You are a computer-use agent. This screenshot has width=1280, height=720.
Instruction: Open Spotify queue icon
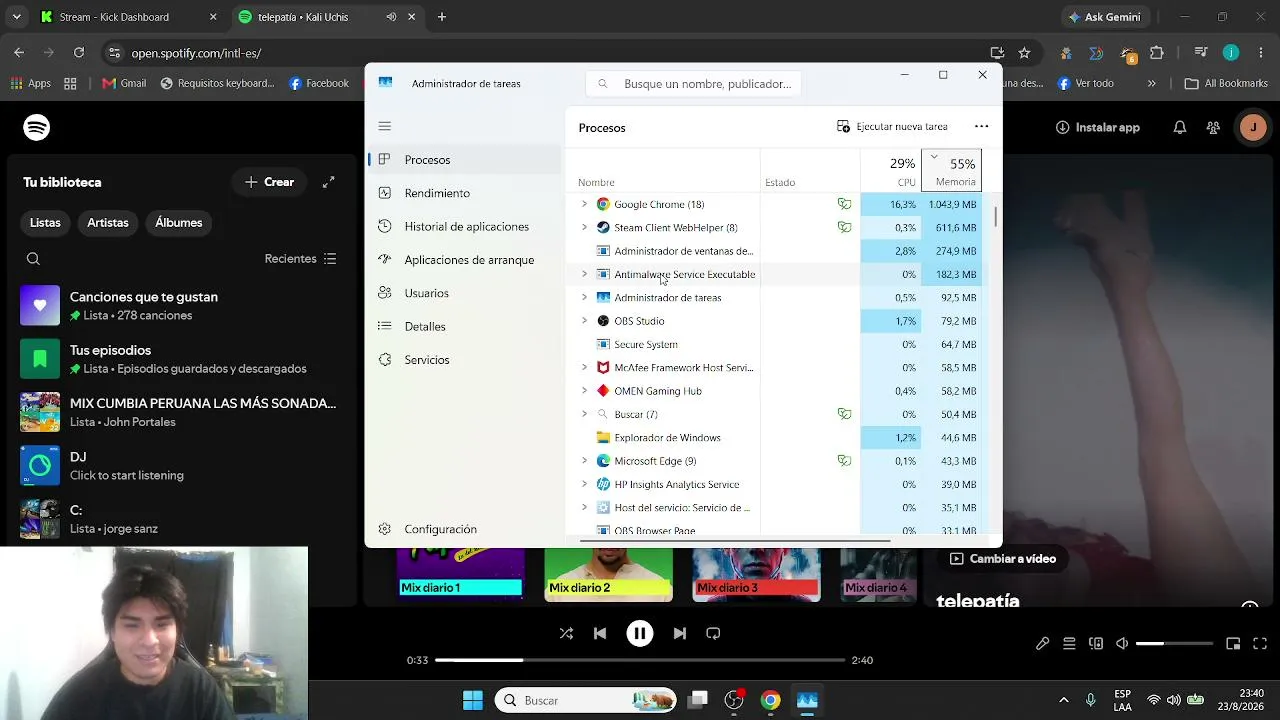[x=1069, y=644]
